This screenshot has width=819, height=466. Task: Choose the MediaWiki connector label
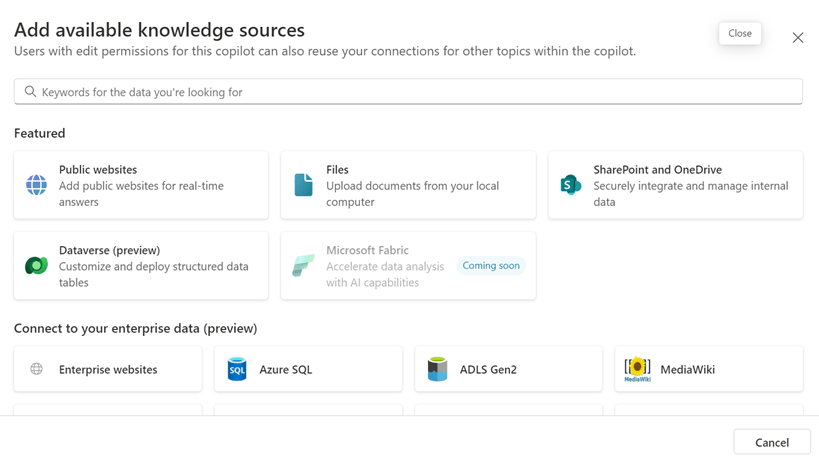(687, 369)
